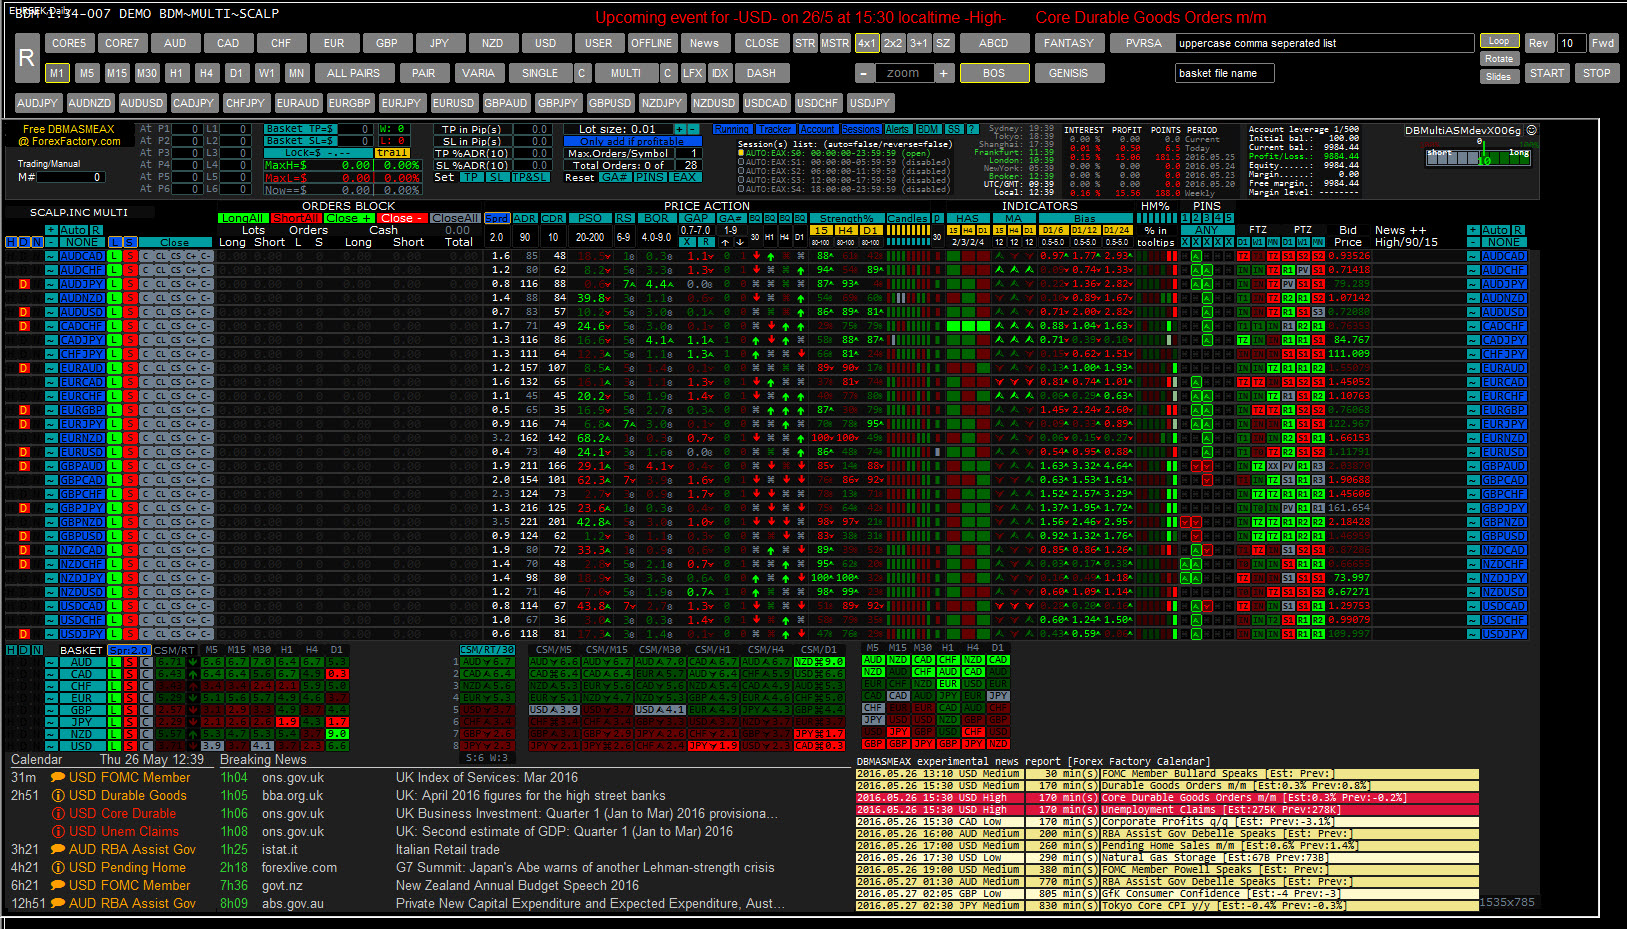Open the CORE7 pair group
The height and width of the screenshot is (929, 1627).
pyautogui.click(x=122, y=43)
